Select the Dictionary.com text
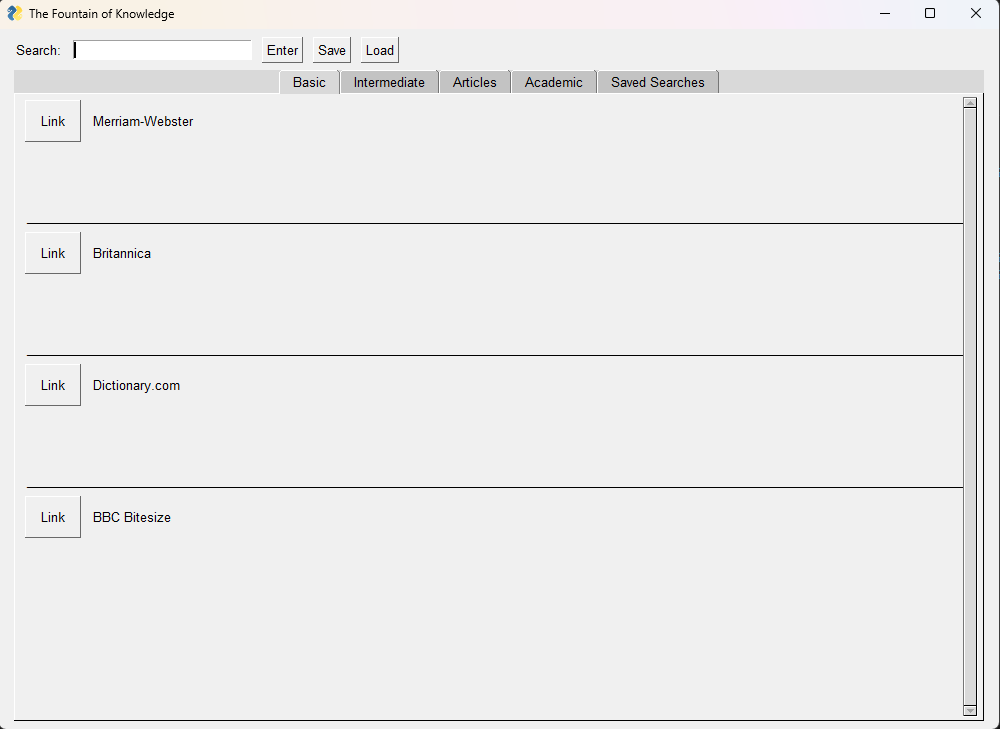1000x729 pixels. (x=136, y=386)
